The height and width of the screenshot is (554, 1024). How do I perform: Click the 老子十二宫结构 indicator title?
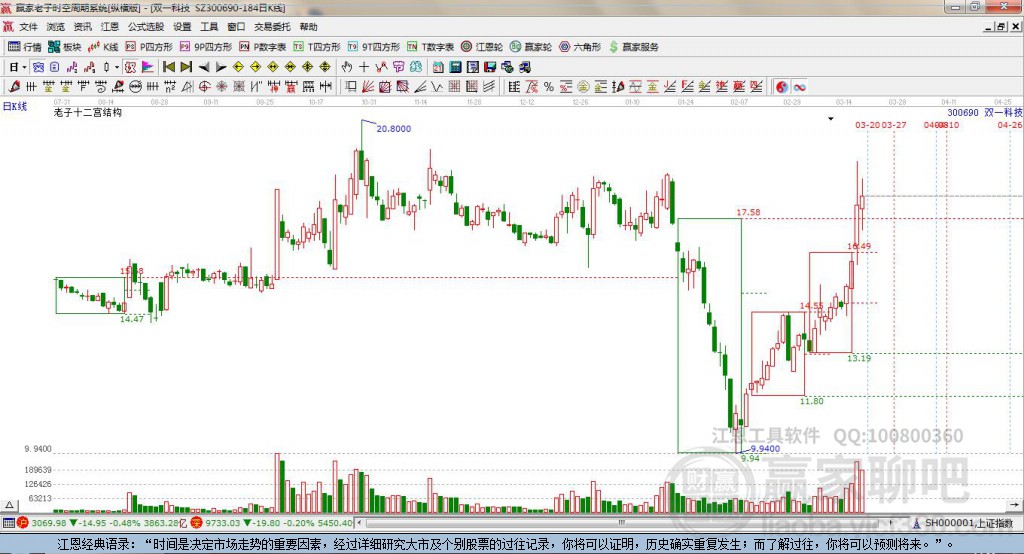(x=88, y=112)
